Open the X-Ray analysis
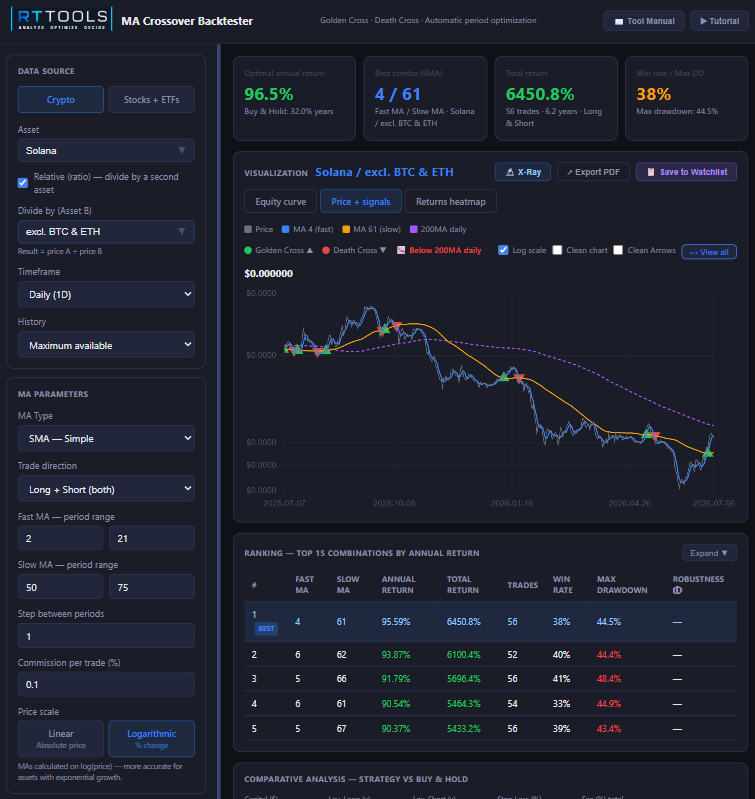This screenshot has height=799, width=755. pos(523,172)
